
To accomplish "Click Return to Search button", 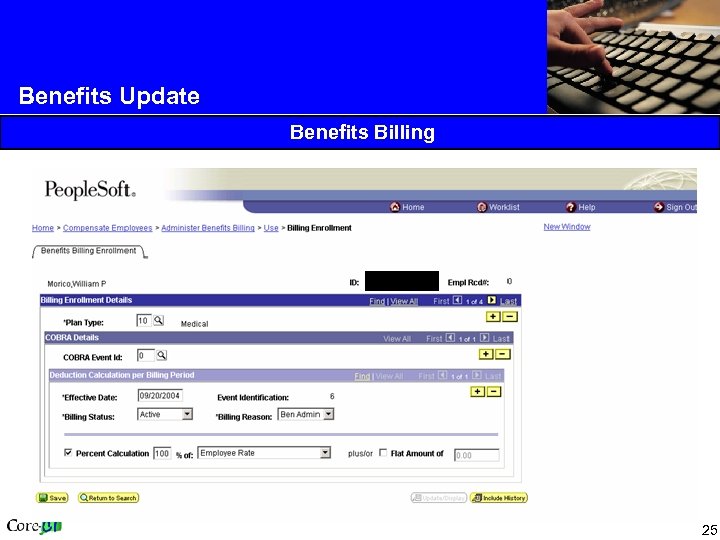I will tap(108, 498).
